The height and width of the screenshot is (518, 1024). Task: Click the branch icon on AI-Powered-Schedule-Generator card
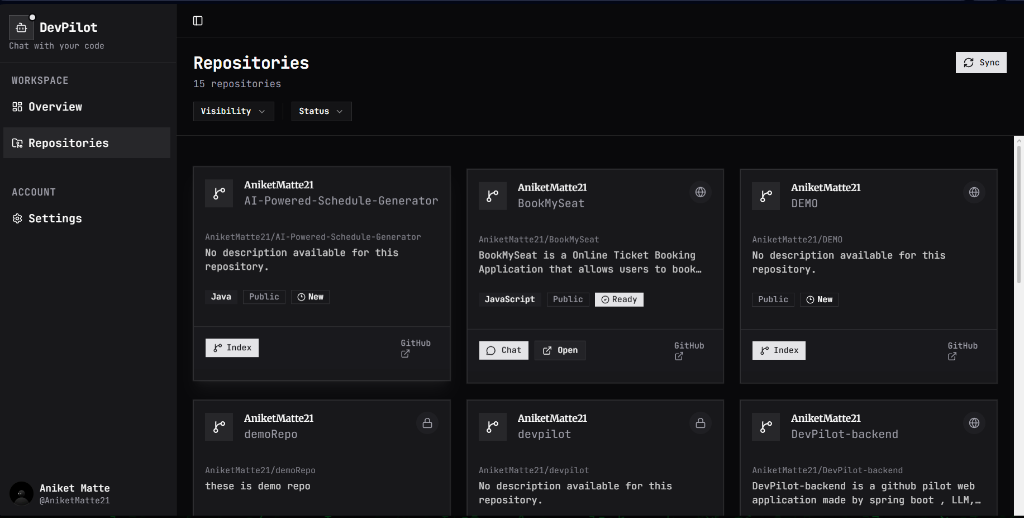[x=219, y=193]
